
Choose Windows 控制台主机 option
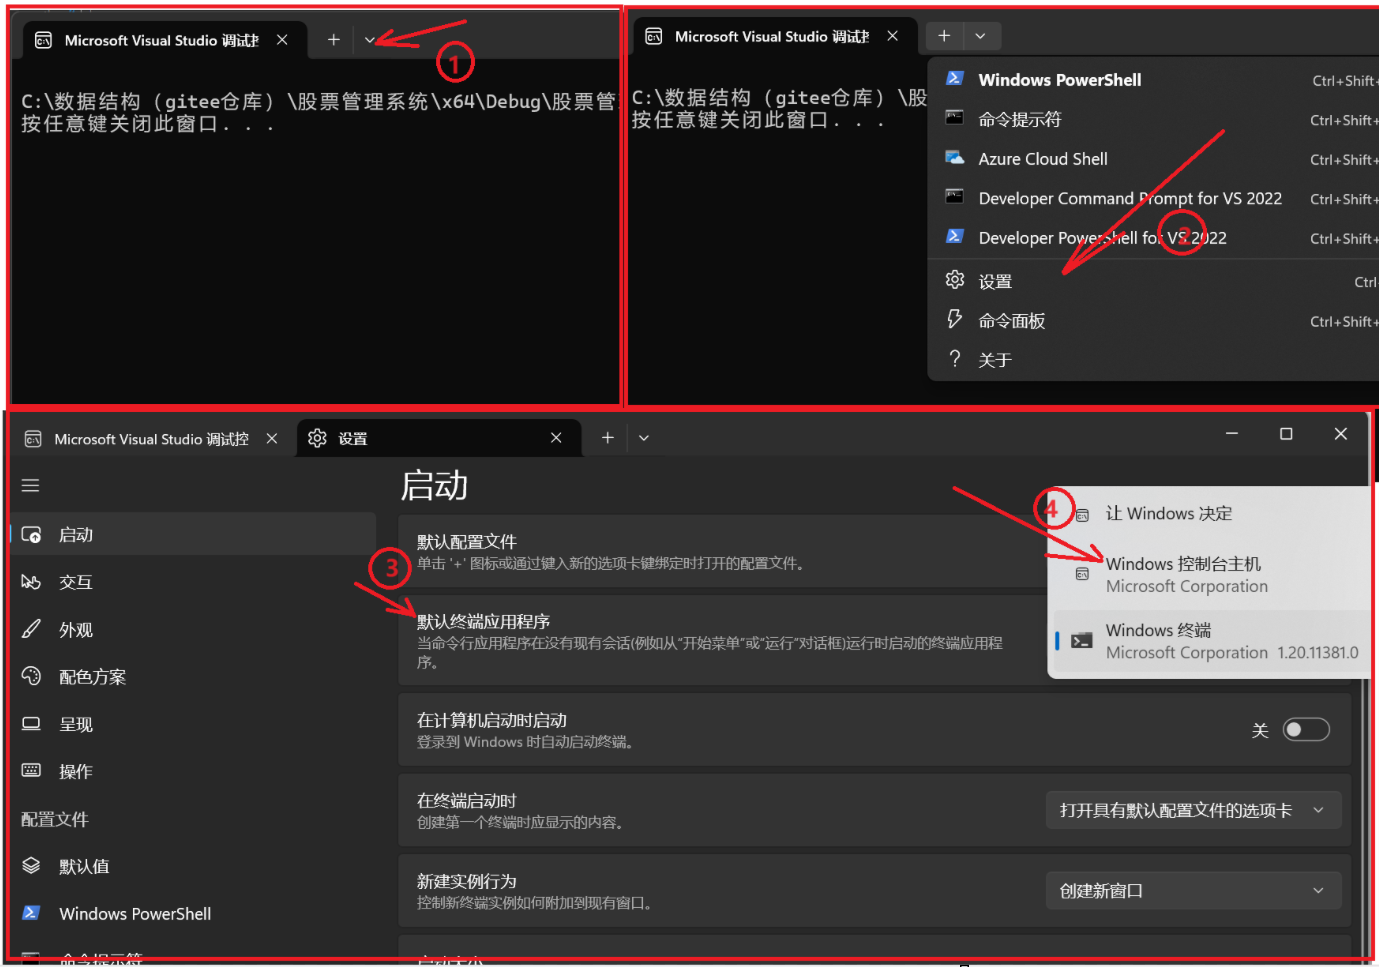1209,575
